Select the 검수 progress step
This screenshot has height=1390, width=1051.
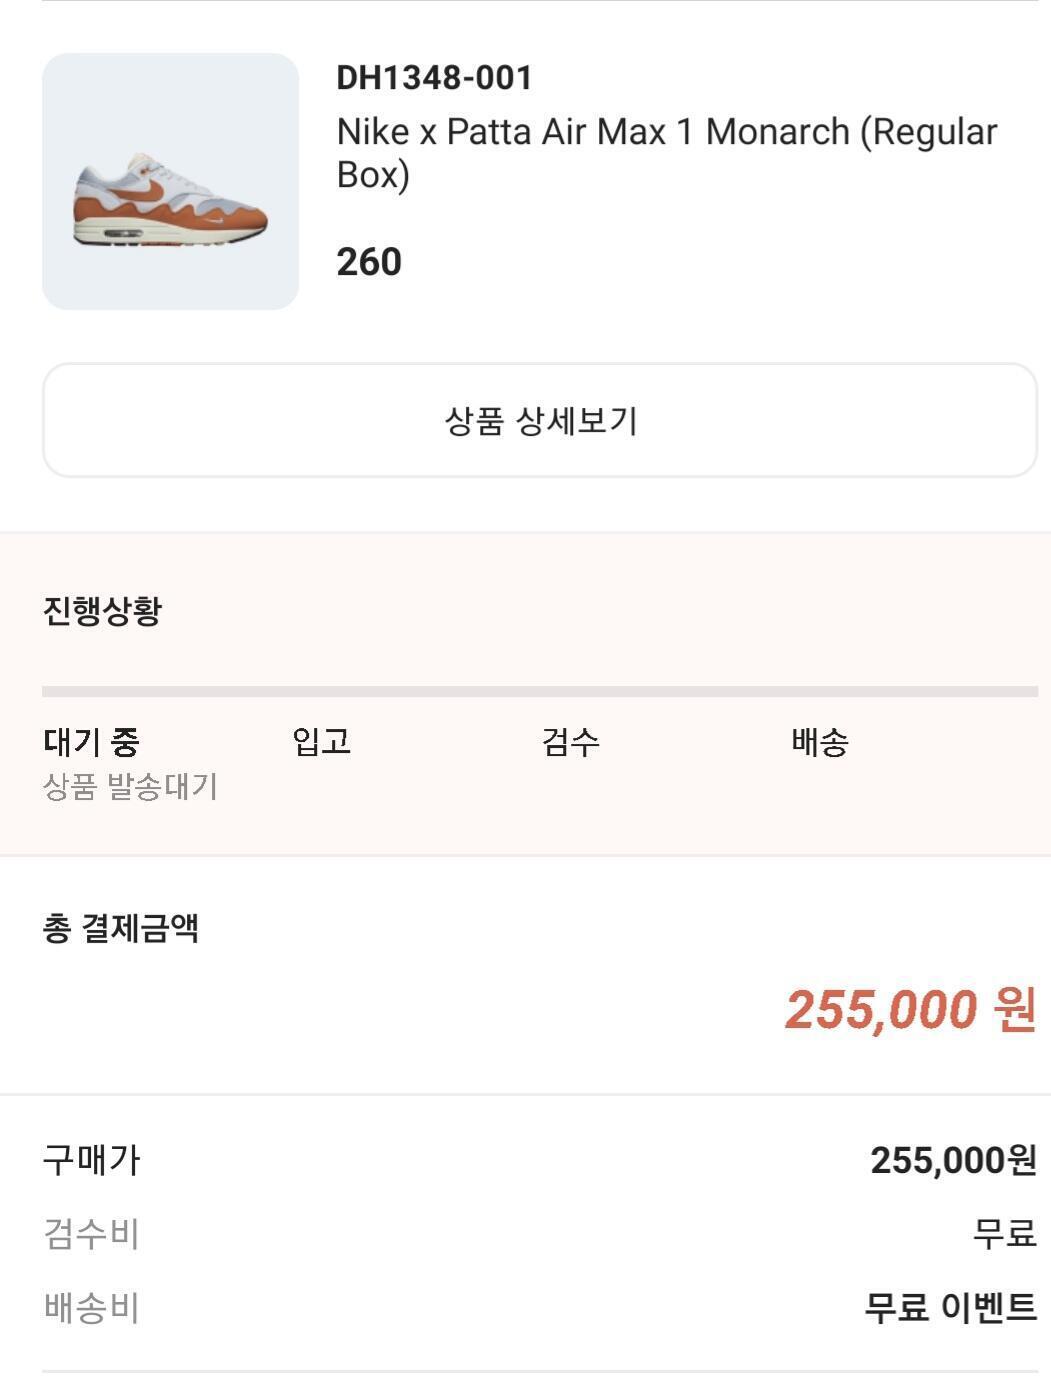tap(570, 742)
